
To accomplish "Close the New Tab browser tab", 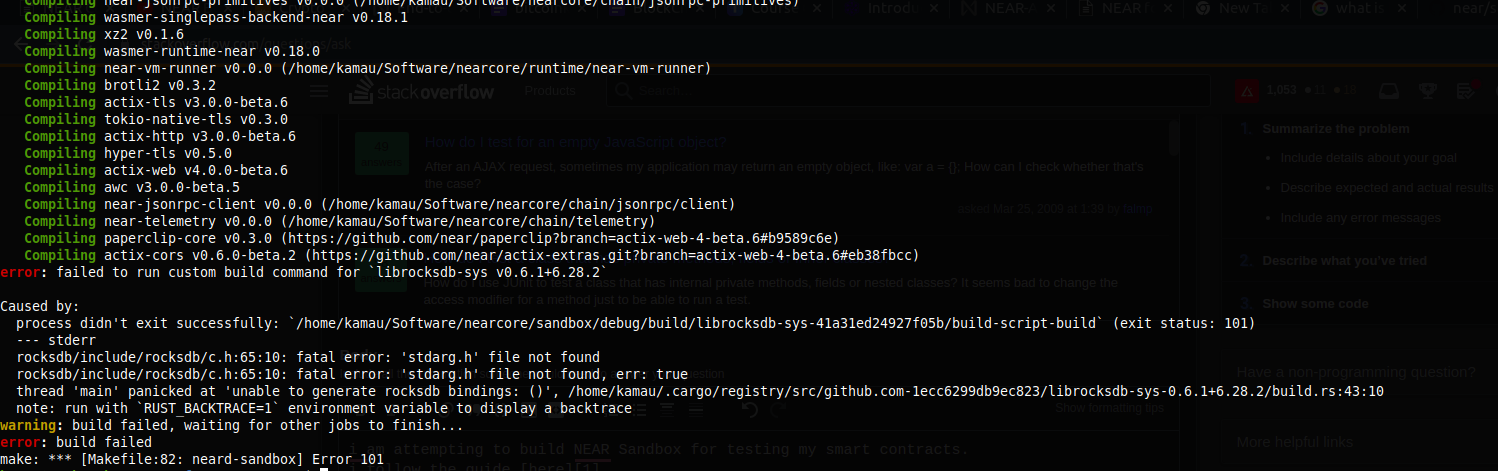I will [1285, 7].
